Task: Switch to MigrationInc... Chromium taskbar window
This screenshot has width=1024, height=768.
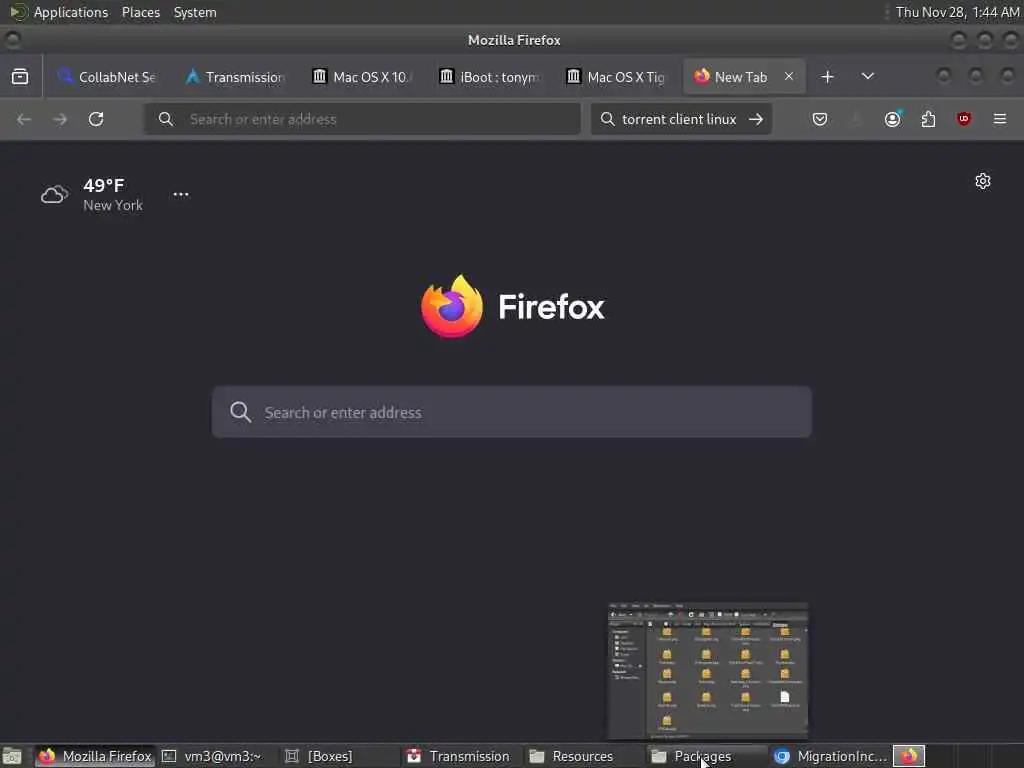Action: (x=829, y=756)
